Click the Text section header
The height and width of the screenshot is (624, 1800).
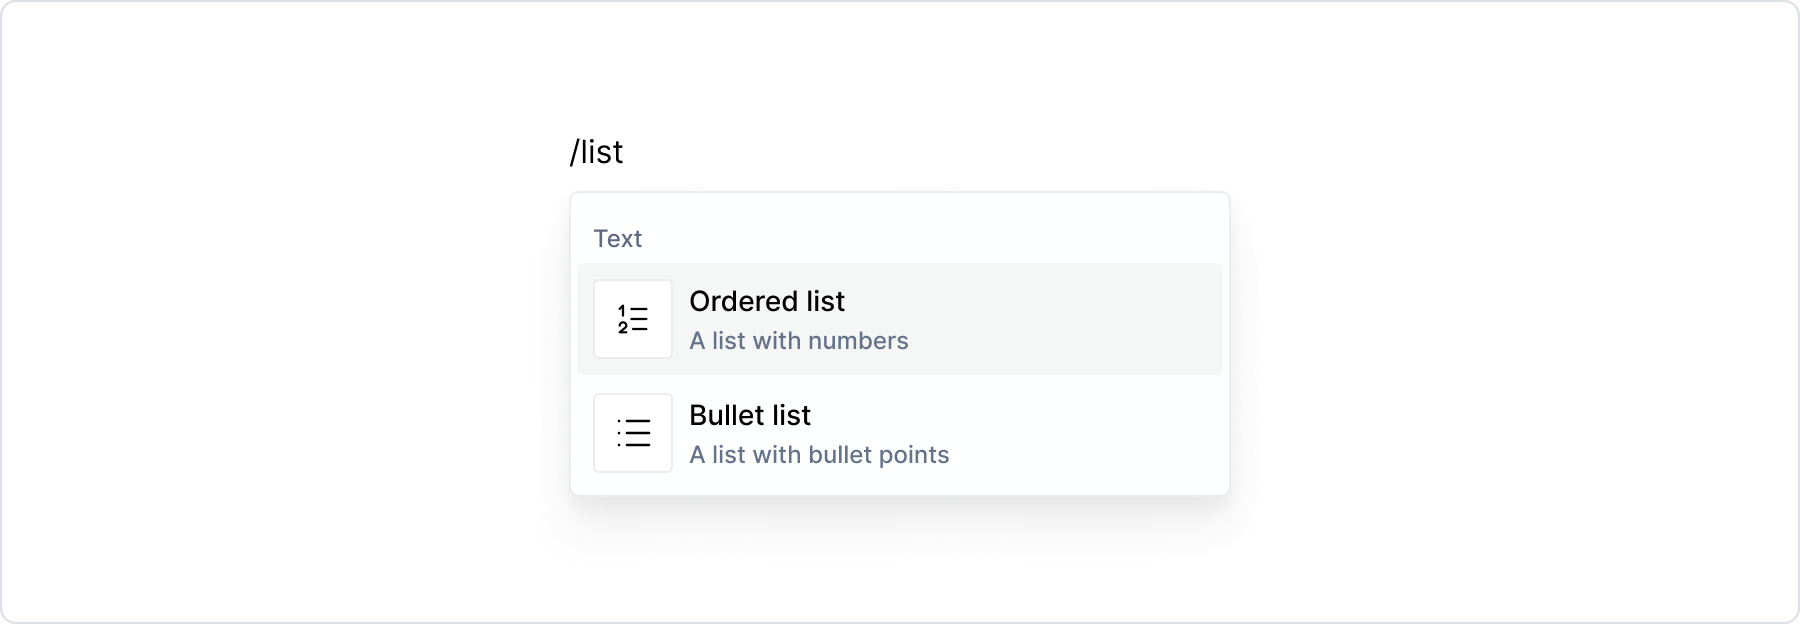point(618,238)
